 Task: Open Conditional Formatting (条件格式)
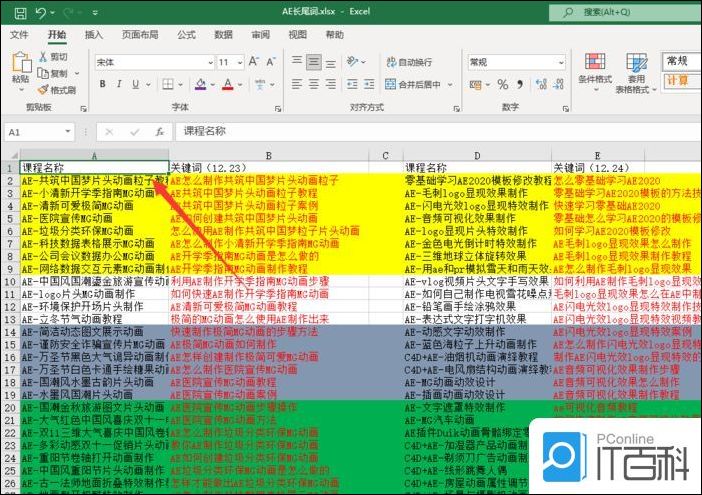pyautogui.click(x=595, y=72)
